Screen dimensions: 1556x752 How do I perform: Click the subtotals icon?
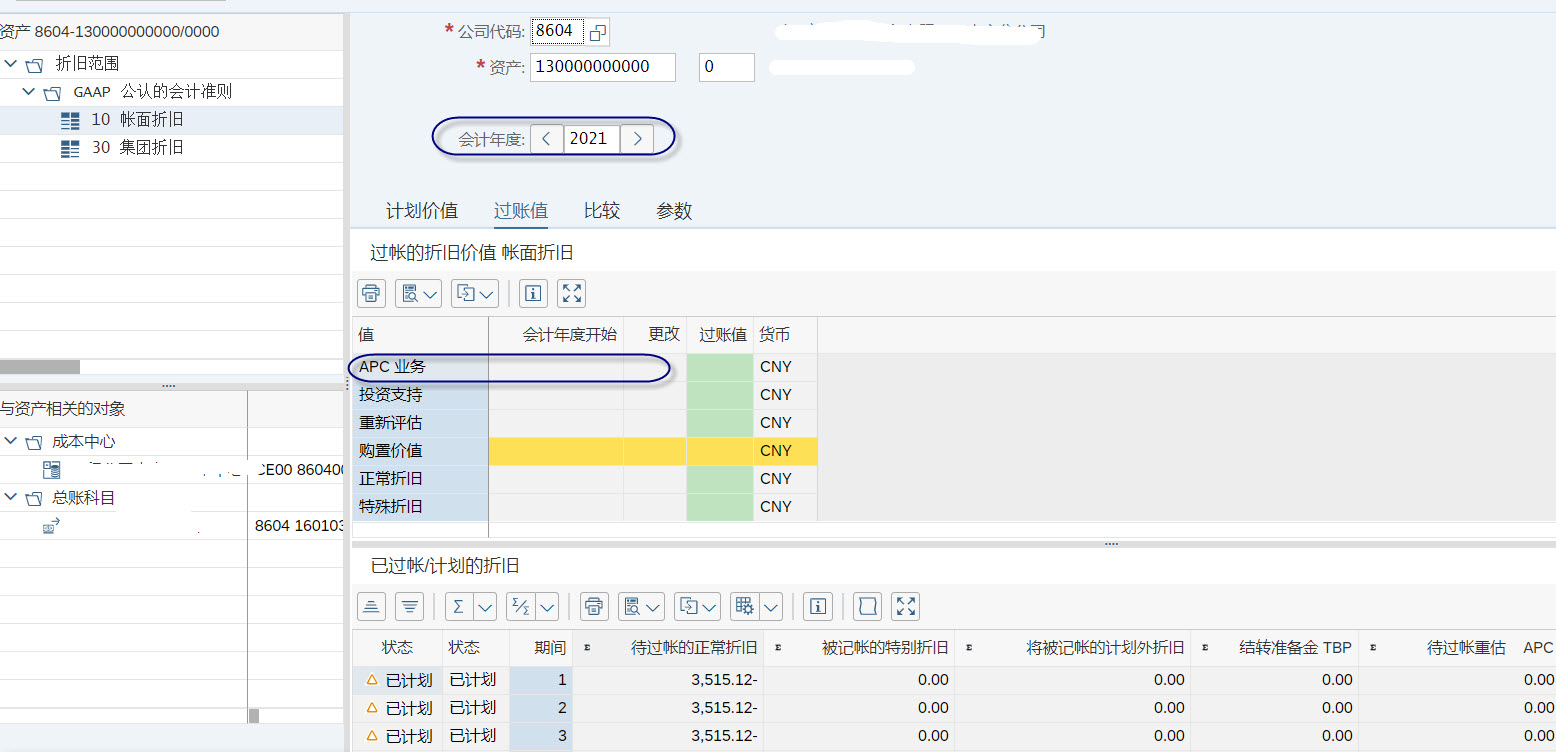click(520, 606)
